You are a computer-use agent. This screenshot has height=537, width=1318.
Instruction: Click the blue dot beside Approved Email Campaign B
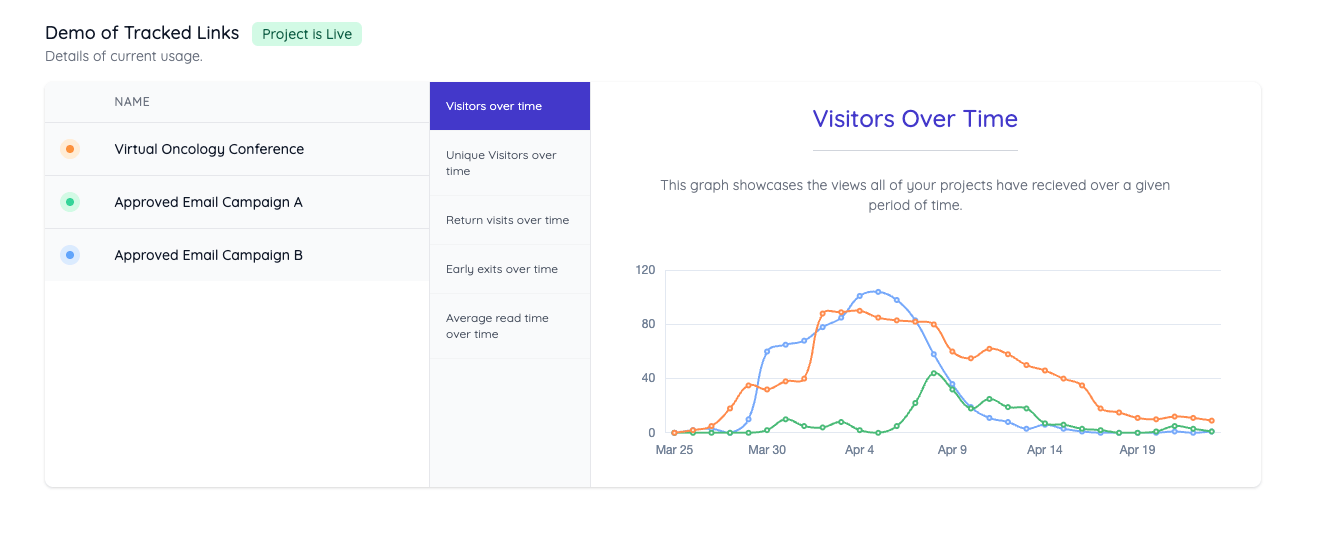click(69, 255)
